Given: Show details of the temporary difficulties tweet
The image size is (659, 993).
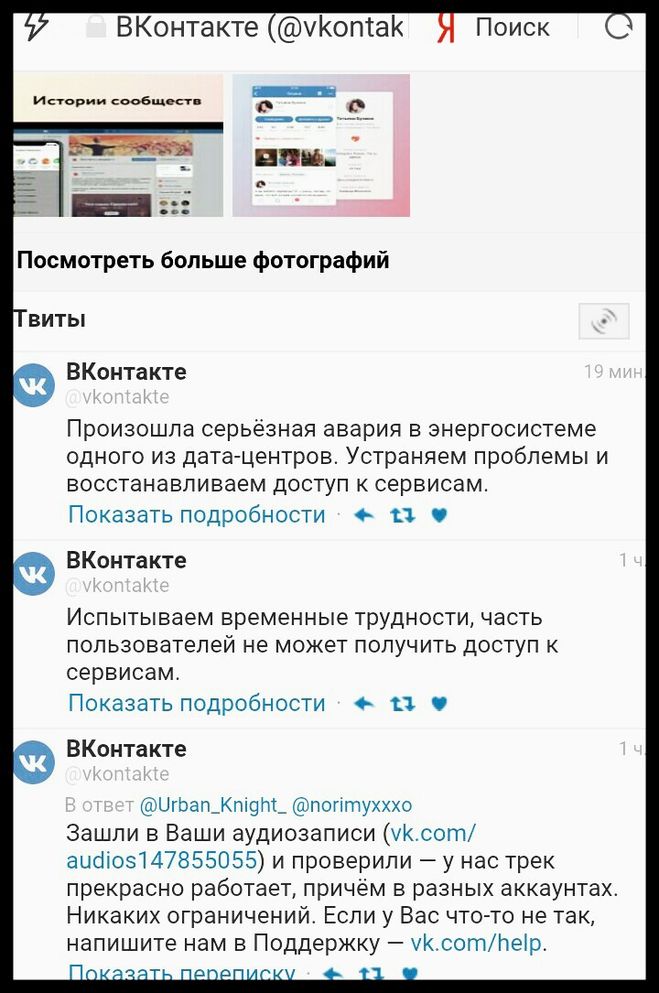Looking at the screenshot, I should pyautogui.click(x=197, y=703).
